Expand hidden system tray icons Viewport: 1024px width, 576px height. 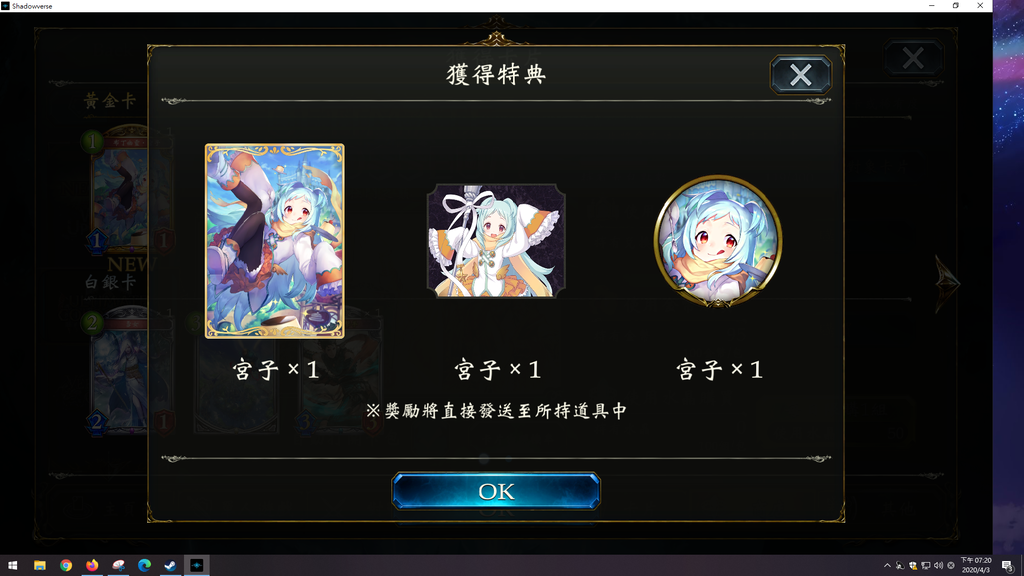pyautogui.click(x=887, y=566)
